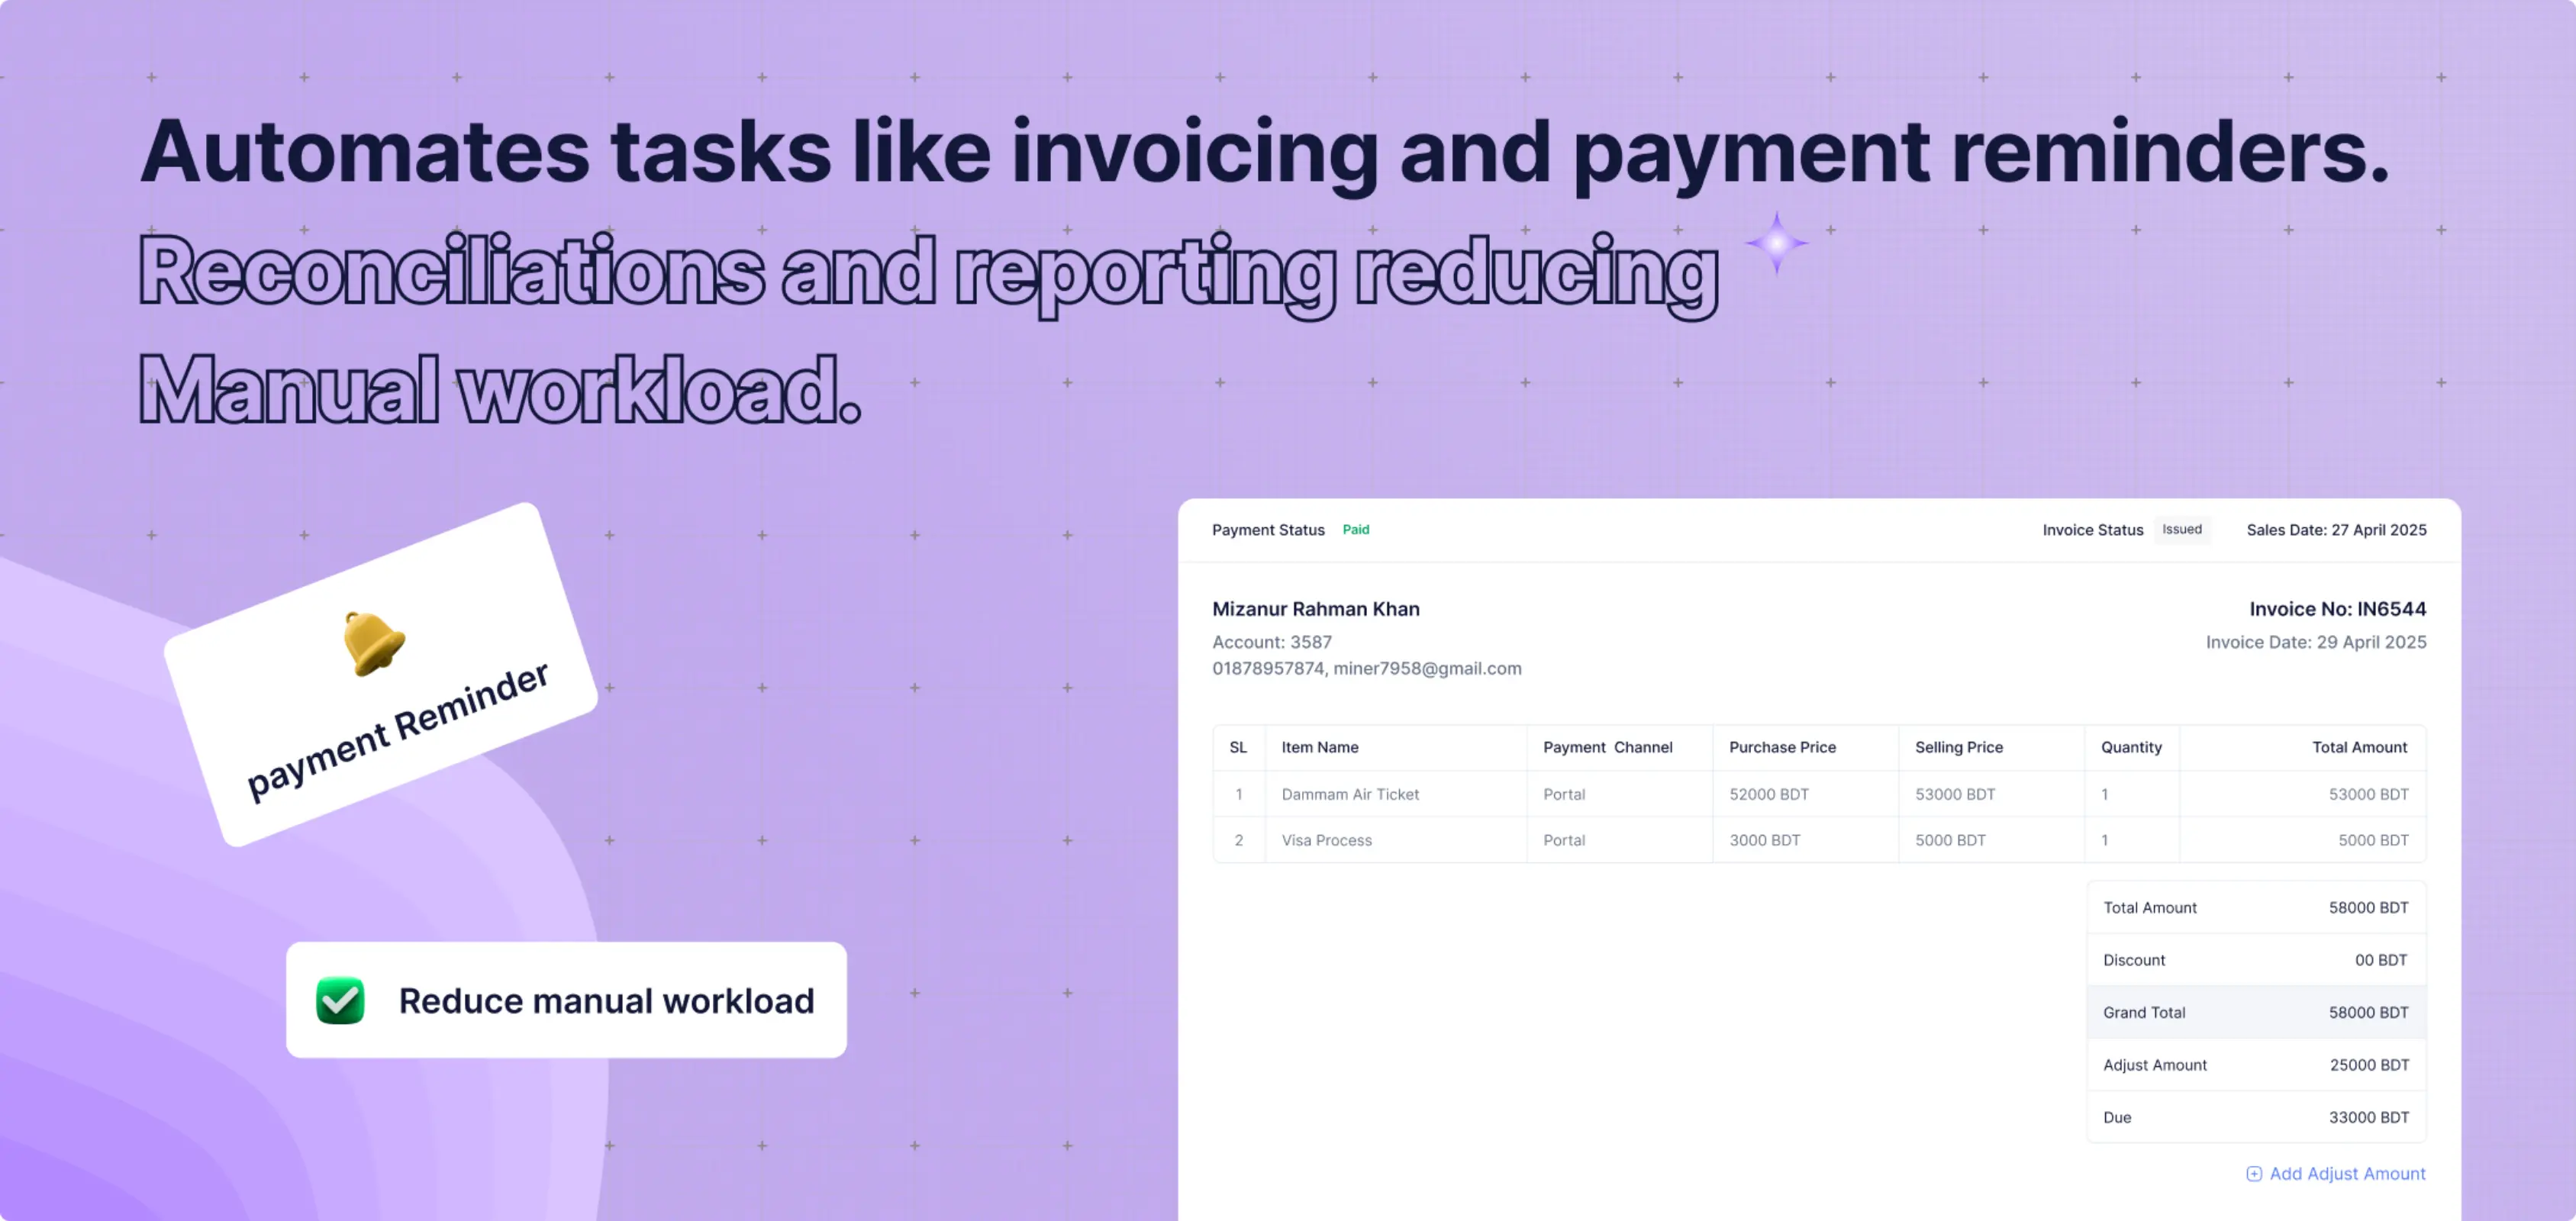Click the 52000 BDT purchase price
The image size is (2576, 1221).
[1768, 795]
